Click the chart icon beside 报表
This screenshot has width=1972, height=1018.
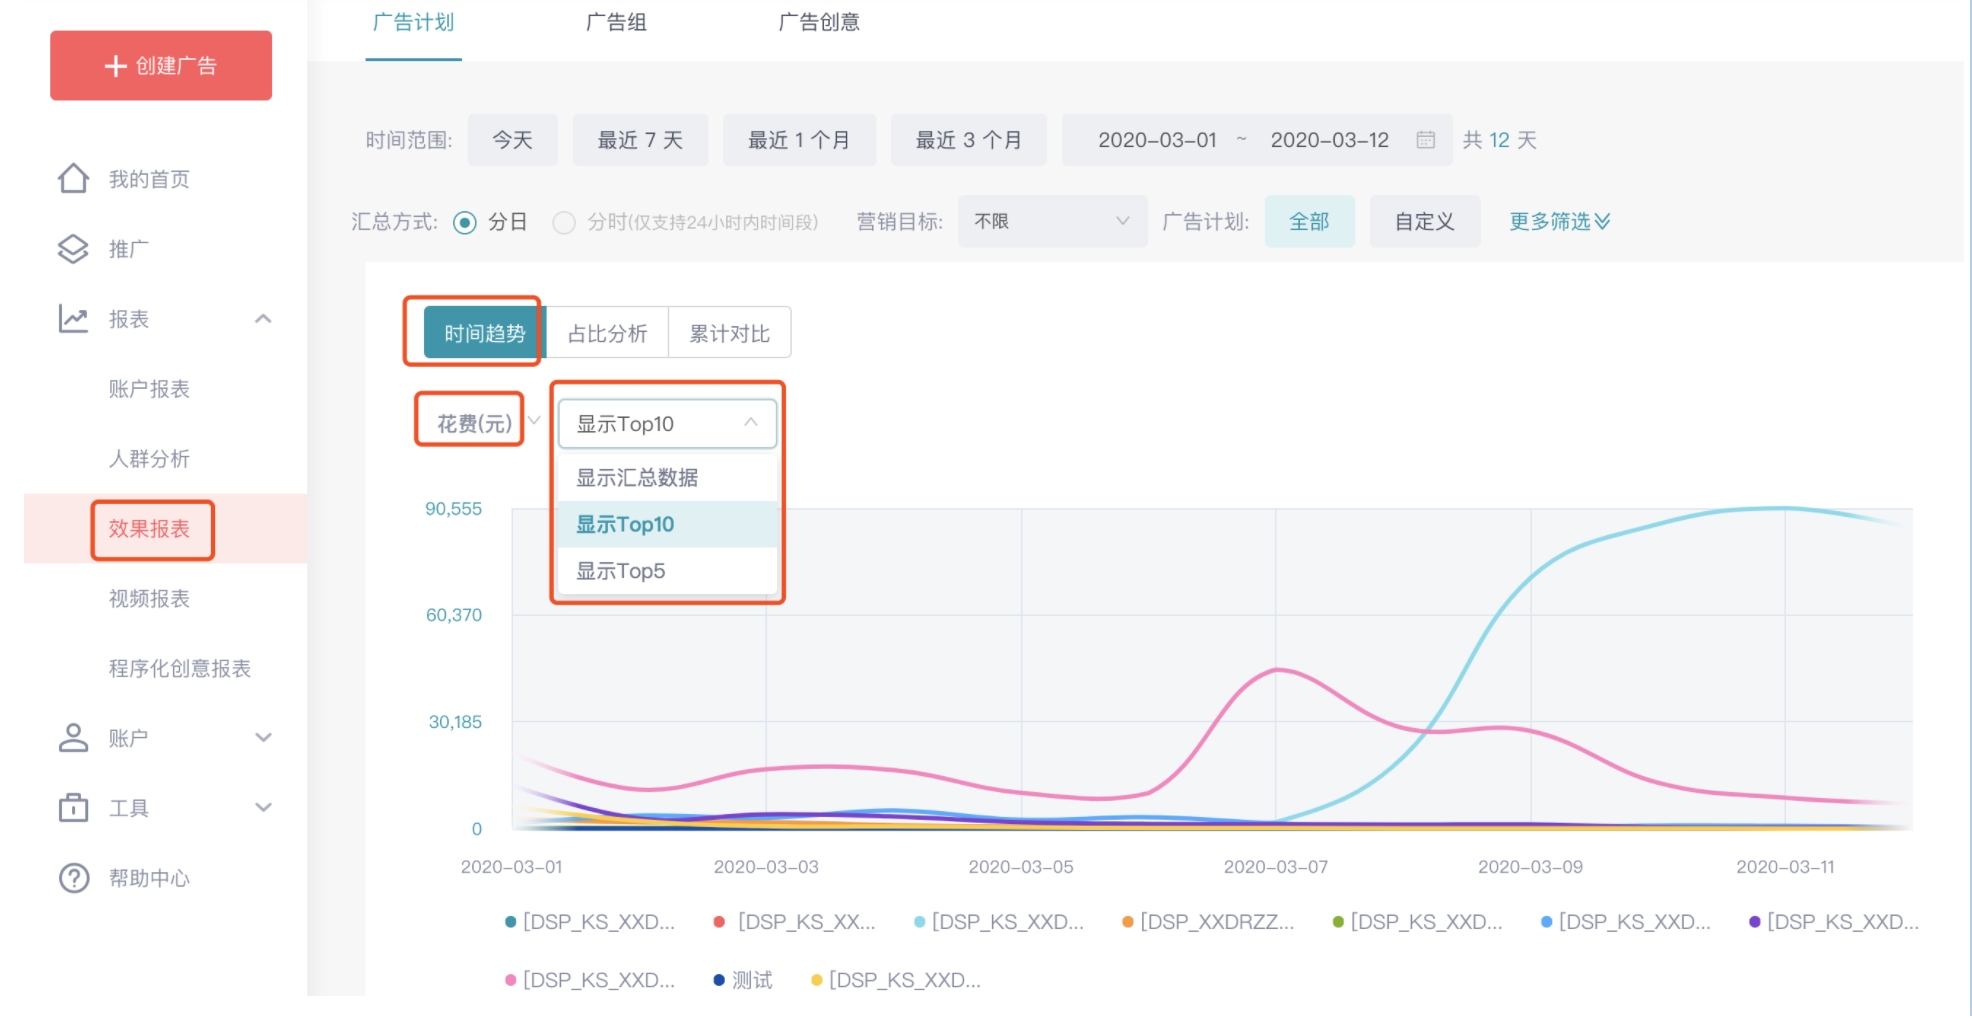pos(73,319)
